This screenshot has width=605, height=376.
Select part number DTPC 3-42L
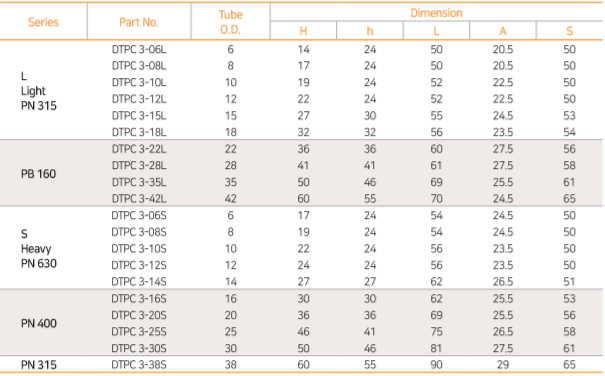[x=139, y=199]
